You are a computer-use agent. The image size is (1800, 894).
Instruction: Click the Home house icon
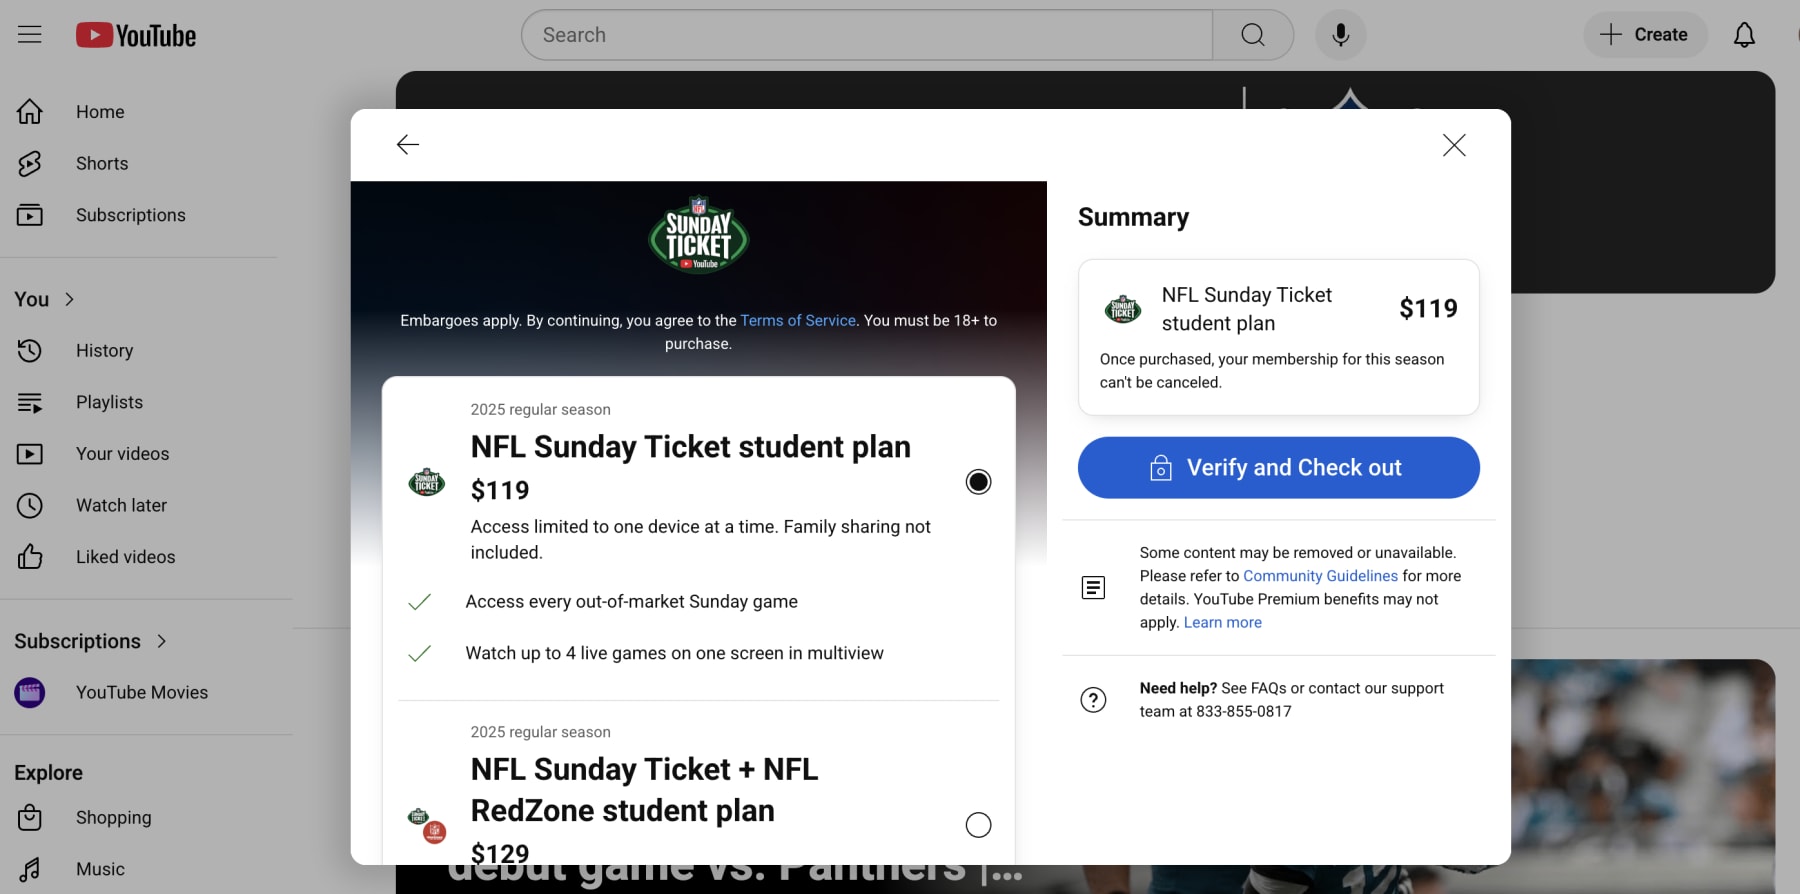(x=30, y=112)
